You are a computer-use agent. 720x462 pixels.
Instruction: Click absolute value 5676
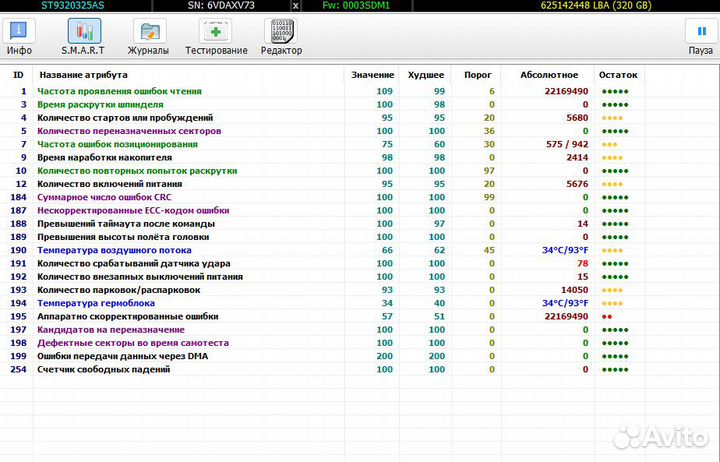(577, 184)
